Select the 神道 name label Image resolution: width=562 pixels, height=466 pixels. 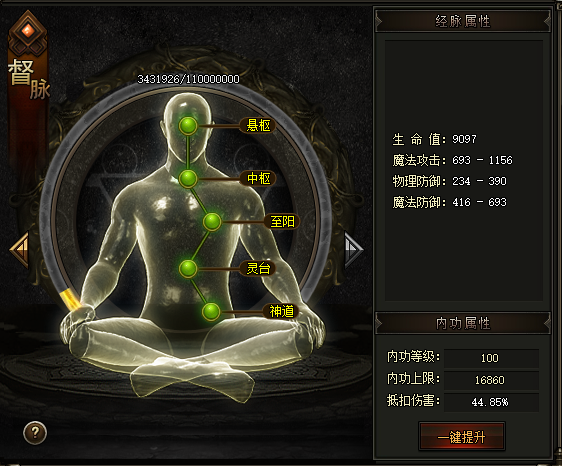(281, 311)
